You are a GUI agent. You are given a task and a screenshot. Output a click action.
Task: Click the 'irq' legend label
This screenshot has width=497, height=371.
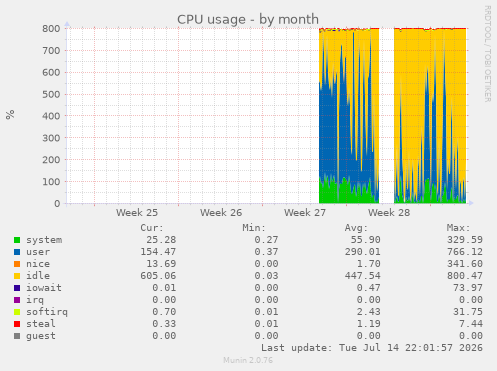pyautogui.click(x=35, y=300)
